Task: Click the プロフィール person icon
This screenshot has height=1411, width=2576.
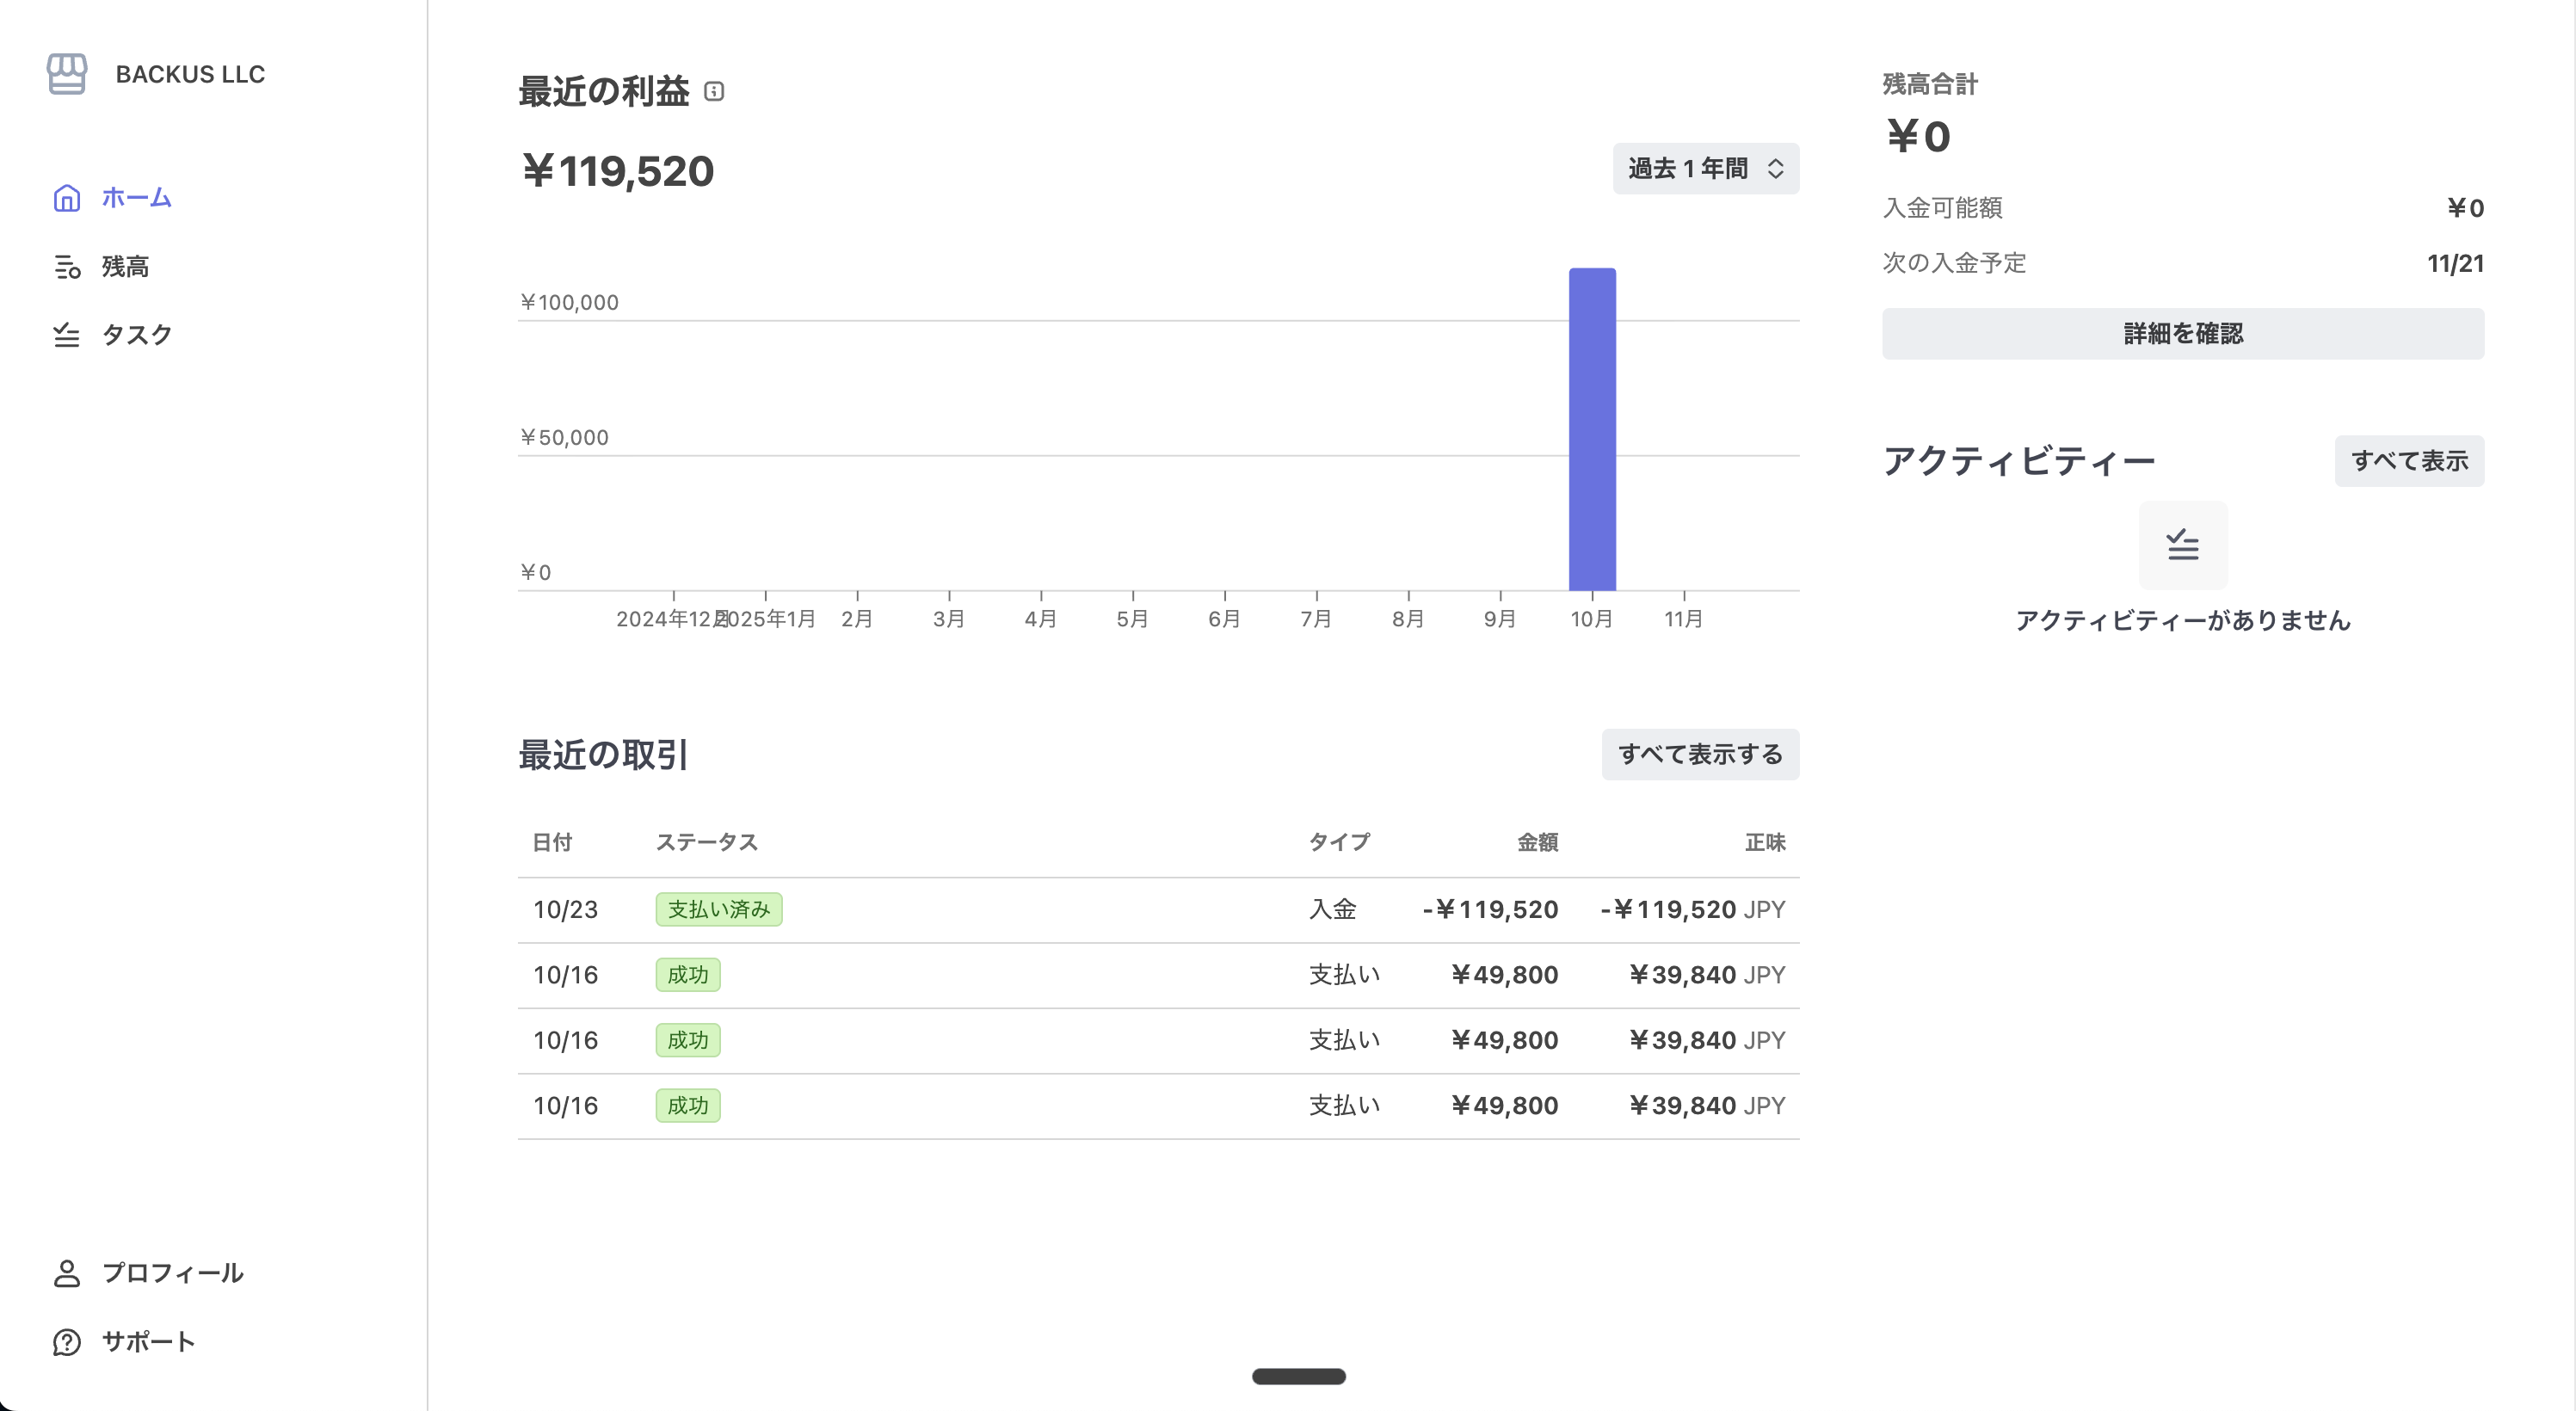Action: point(67,1273)
